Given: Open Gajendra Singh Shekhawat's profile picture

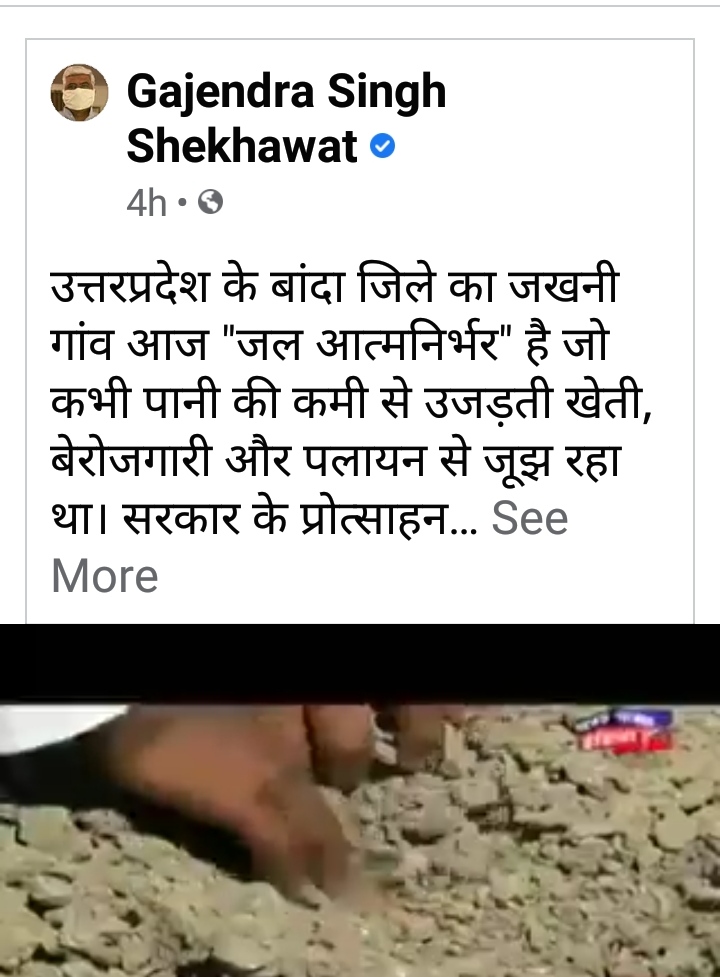Looking at the screenshot, I should (x=79, y=92).
